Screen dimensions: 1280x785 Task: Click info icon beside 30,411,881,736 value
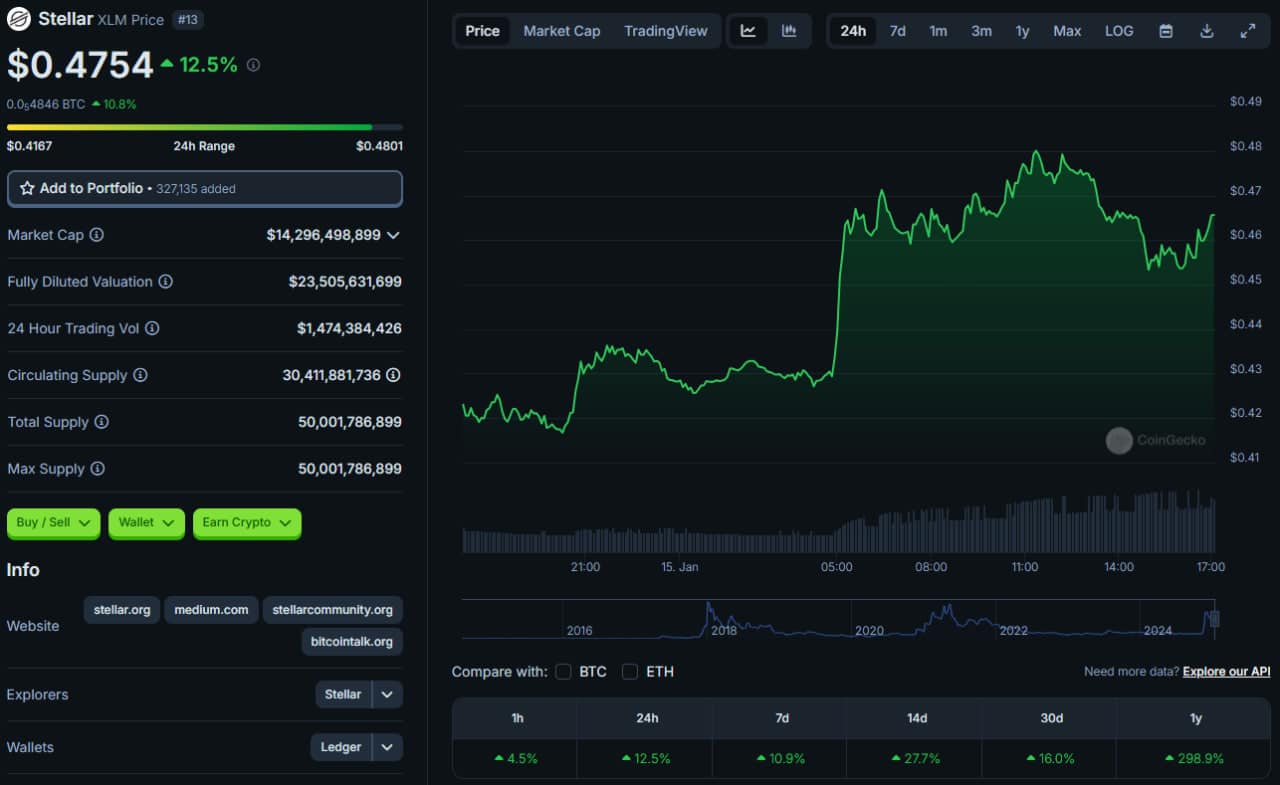click(394, 375)
